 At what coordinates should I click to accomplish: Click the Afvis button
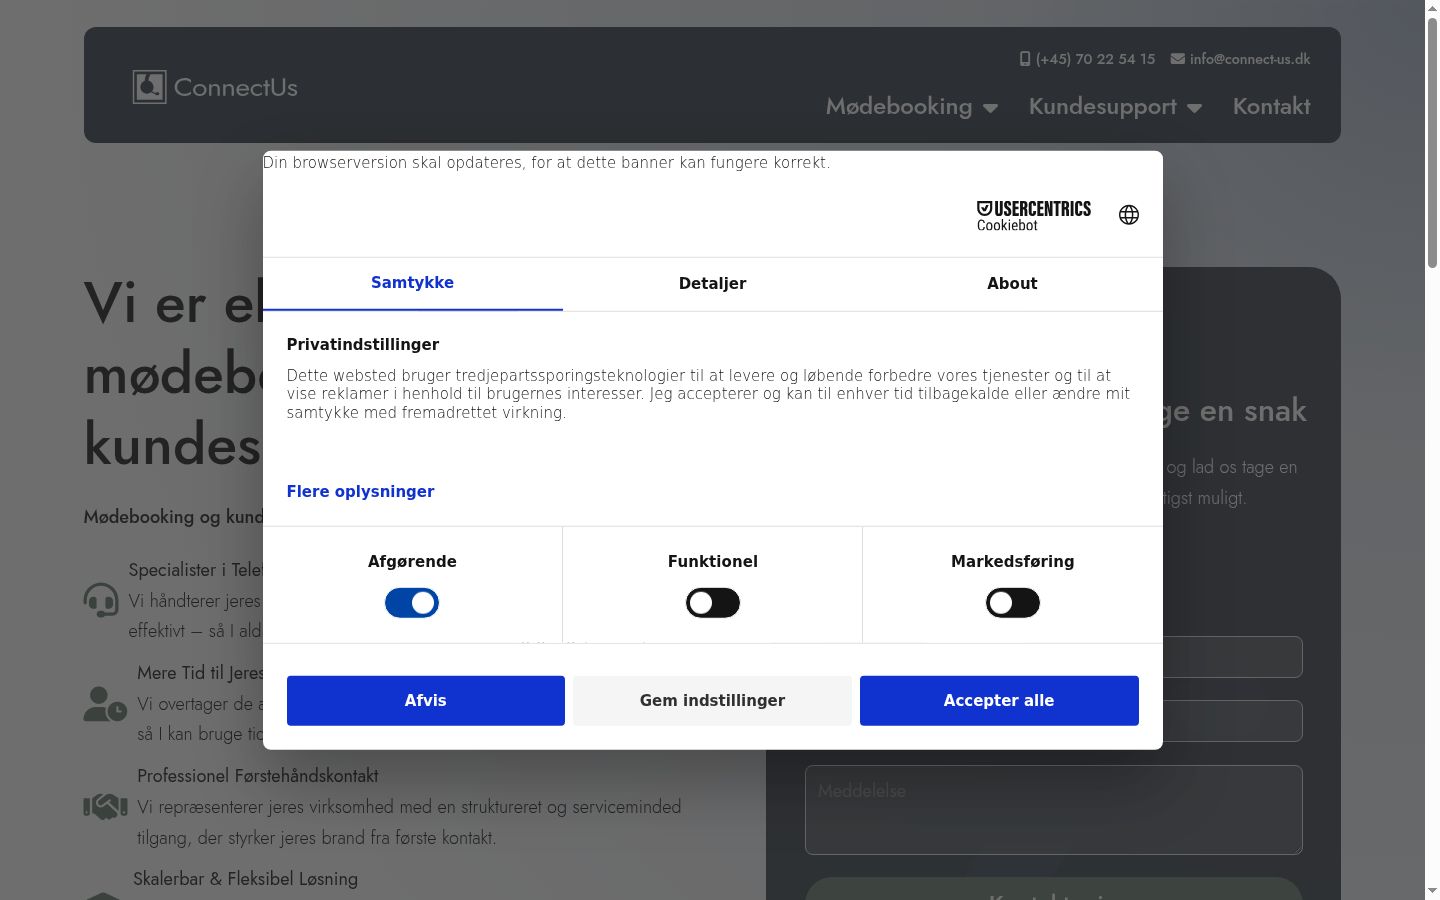point(426,701)
